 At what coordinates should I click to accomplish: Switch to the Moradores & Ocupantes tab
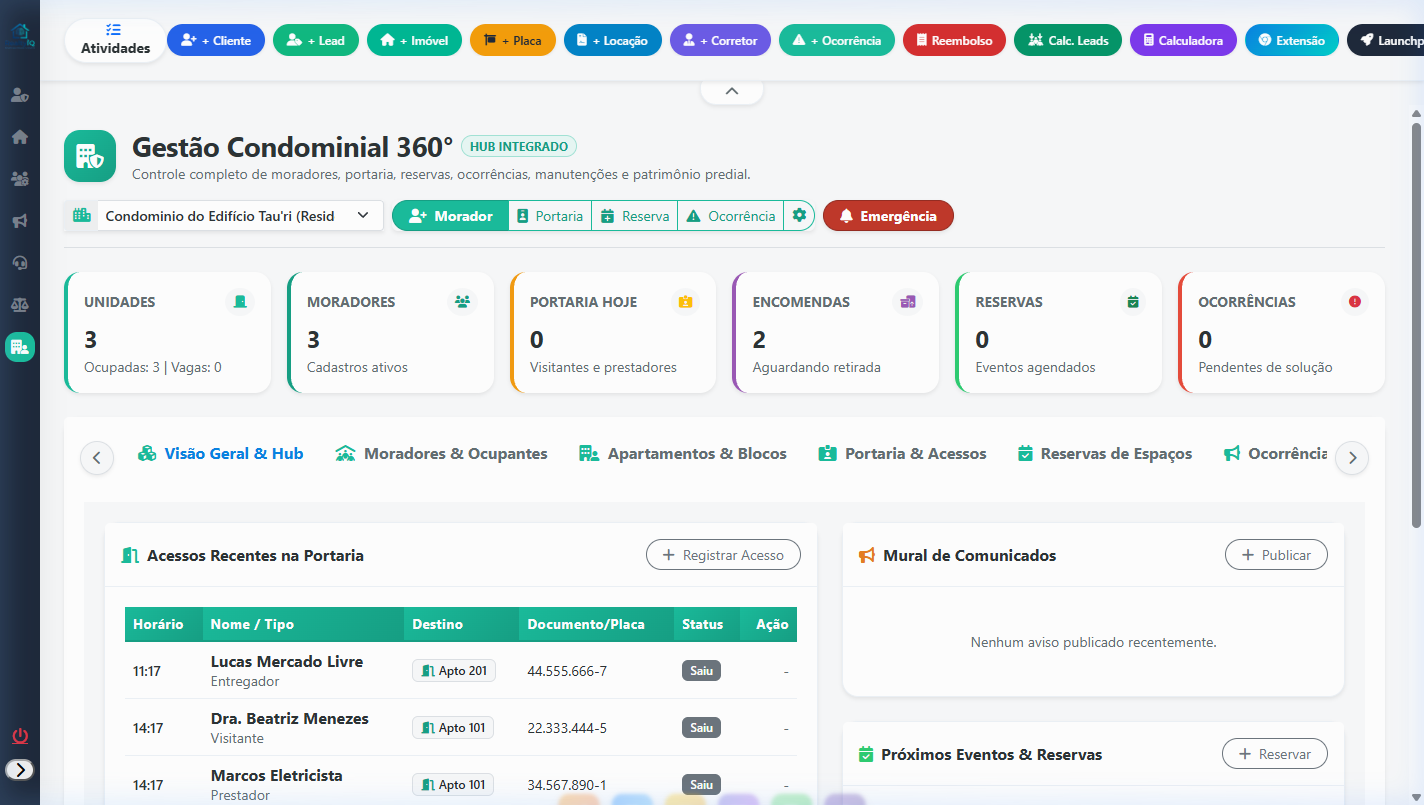click(x=441, y=454)
